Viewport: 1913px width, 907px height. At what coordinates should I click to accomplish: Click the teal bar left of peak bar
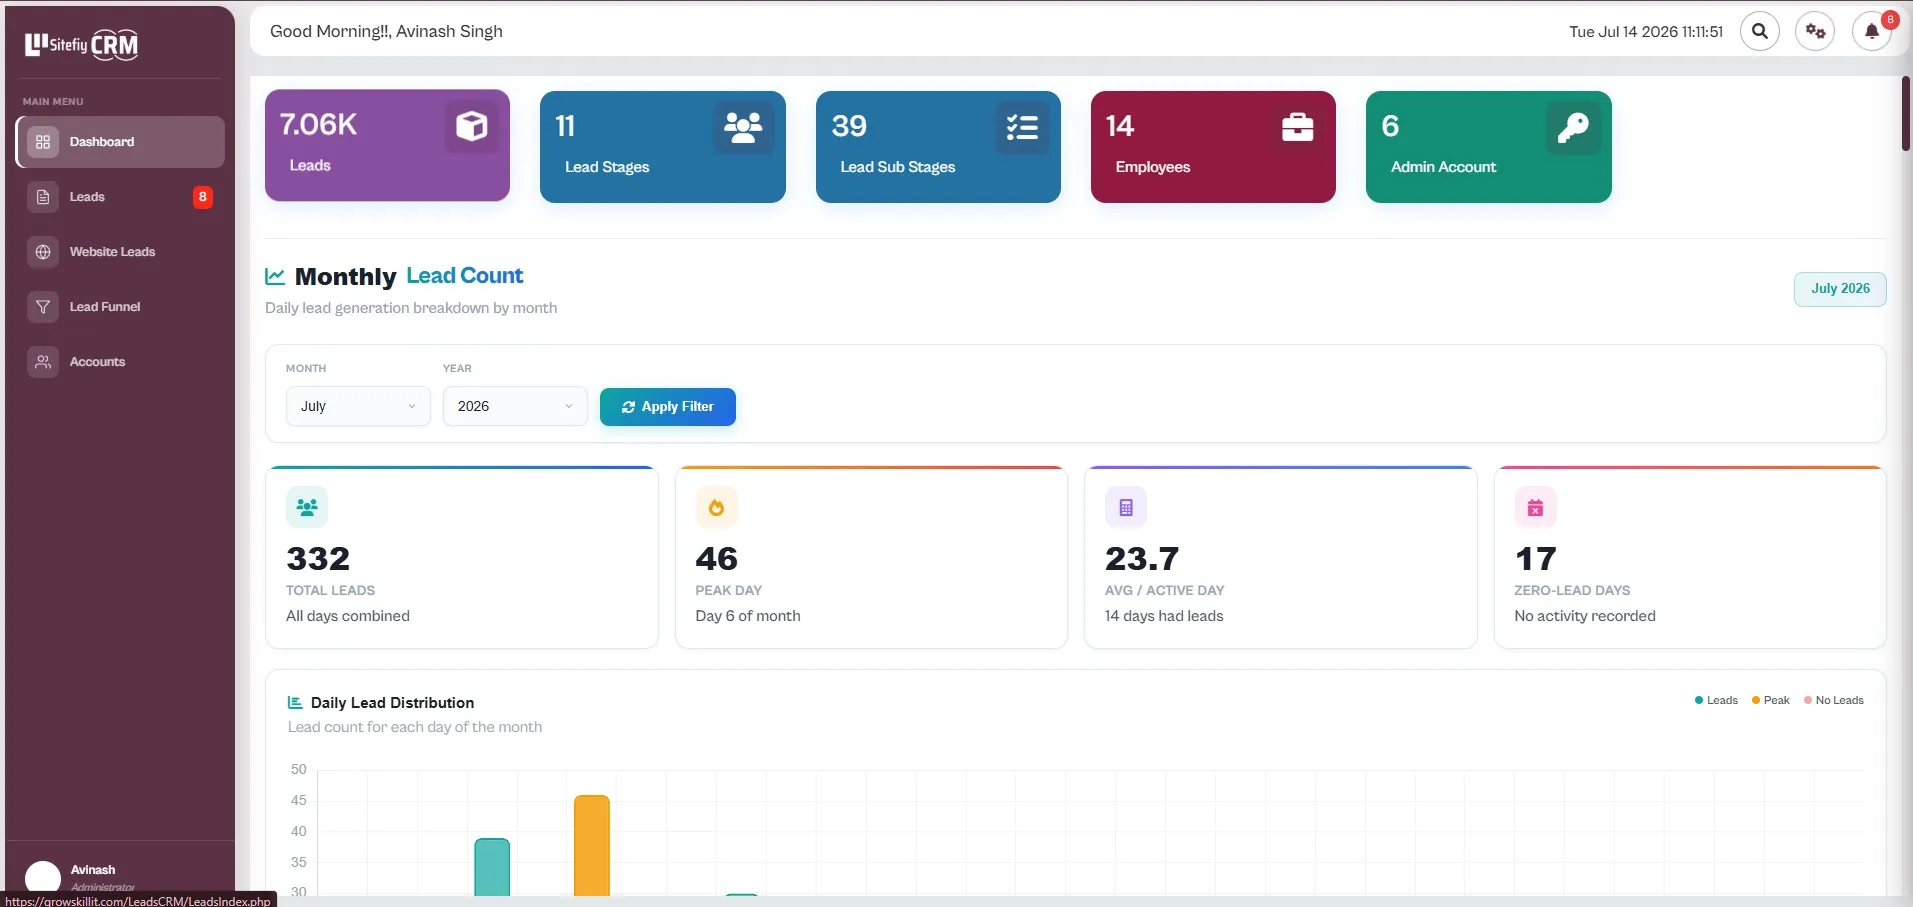tap(492, 867)
